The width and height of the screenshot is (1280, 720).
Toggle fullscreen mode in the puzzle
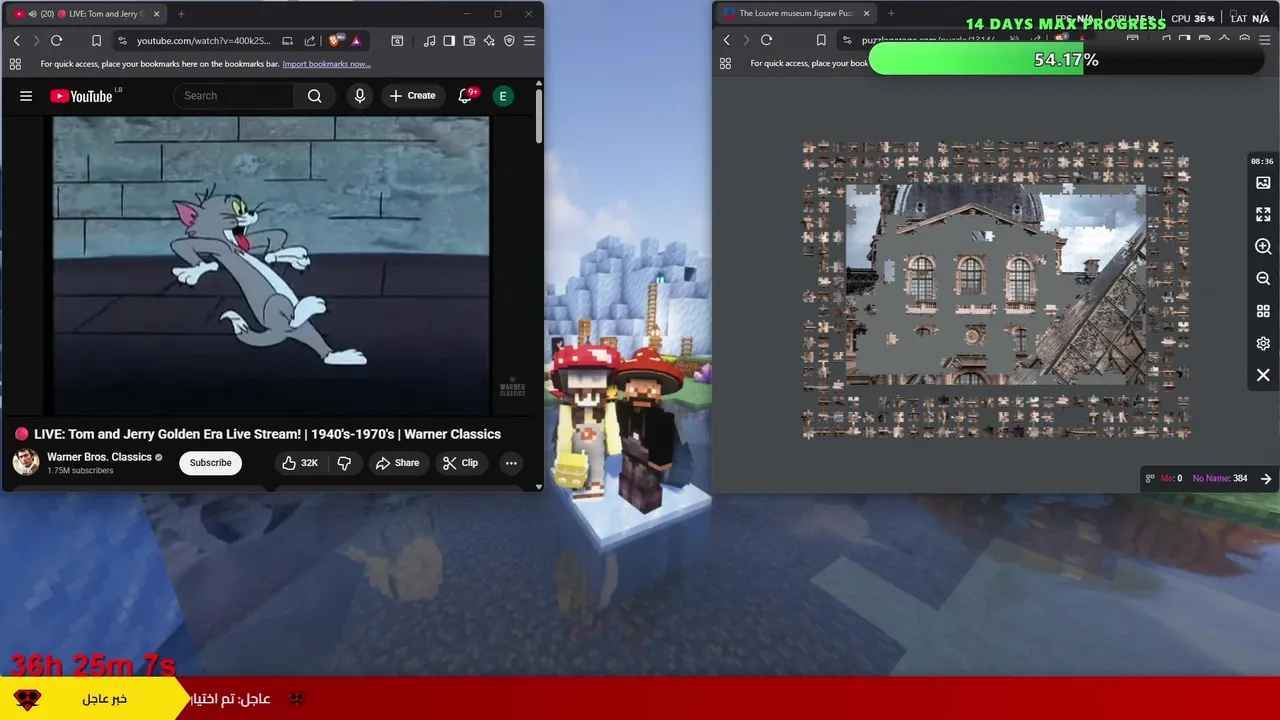(x=1263, y=215)
